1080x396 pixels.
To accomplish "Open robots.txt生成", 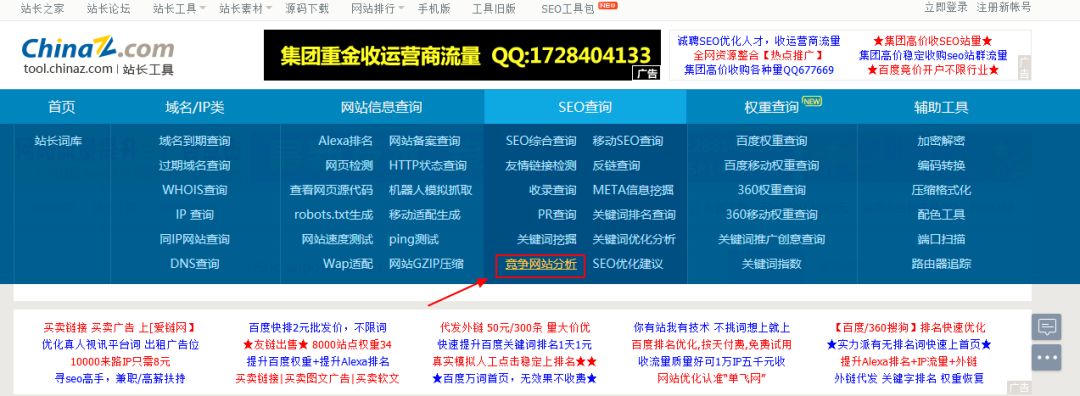I will point(333,215).
